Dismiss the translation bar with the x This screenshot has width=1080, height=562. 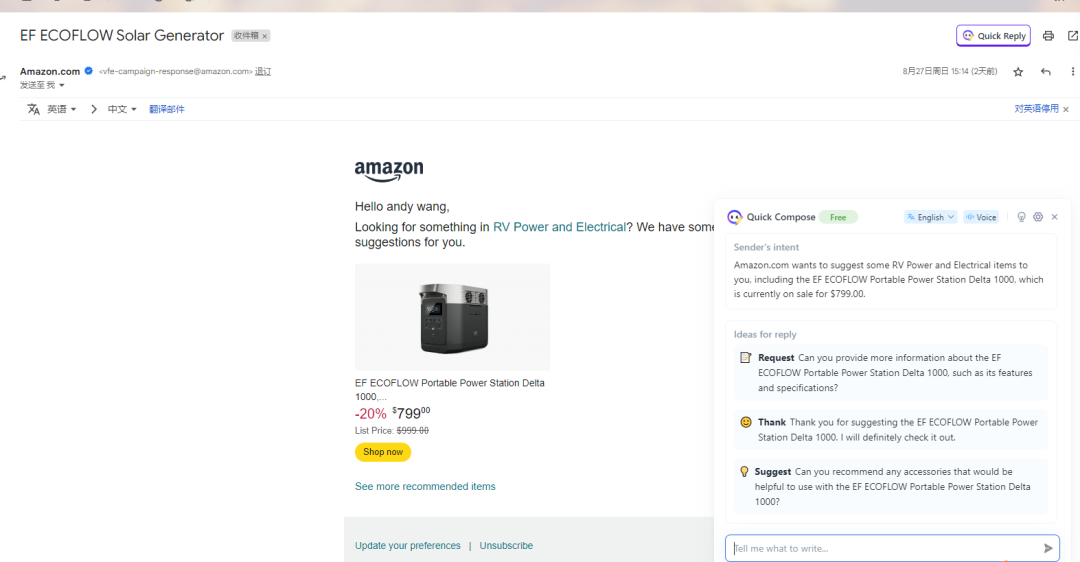point(1066,110)
